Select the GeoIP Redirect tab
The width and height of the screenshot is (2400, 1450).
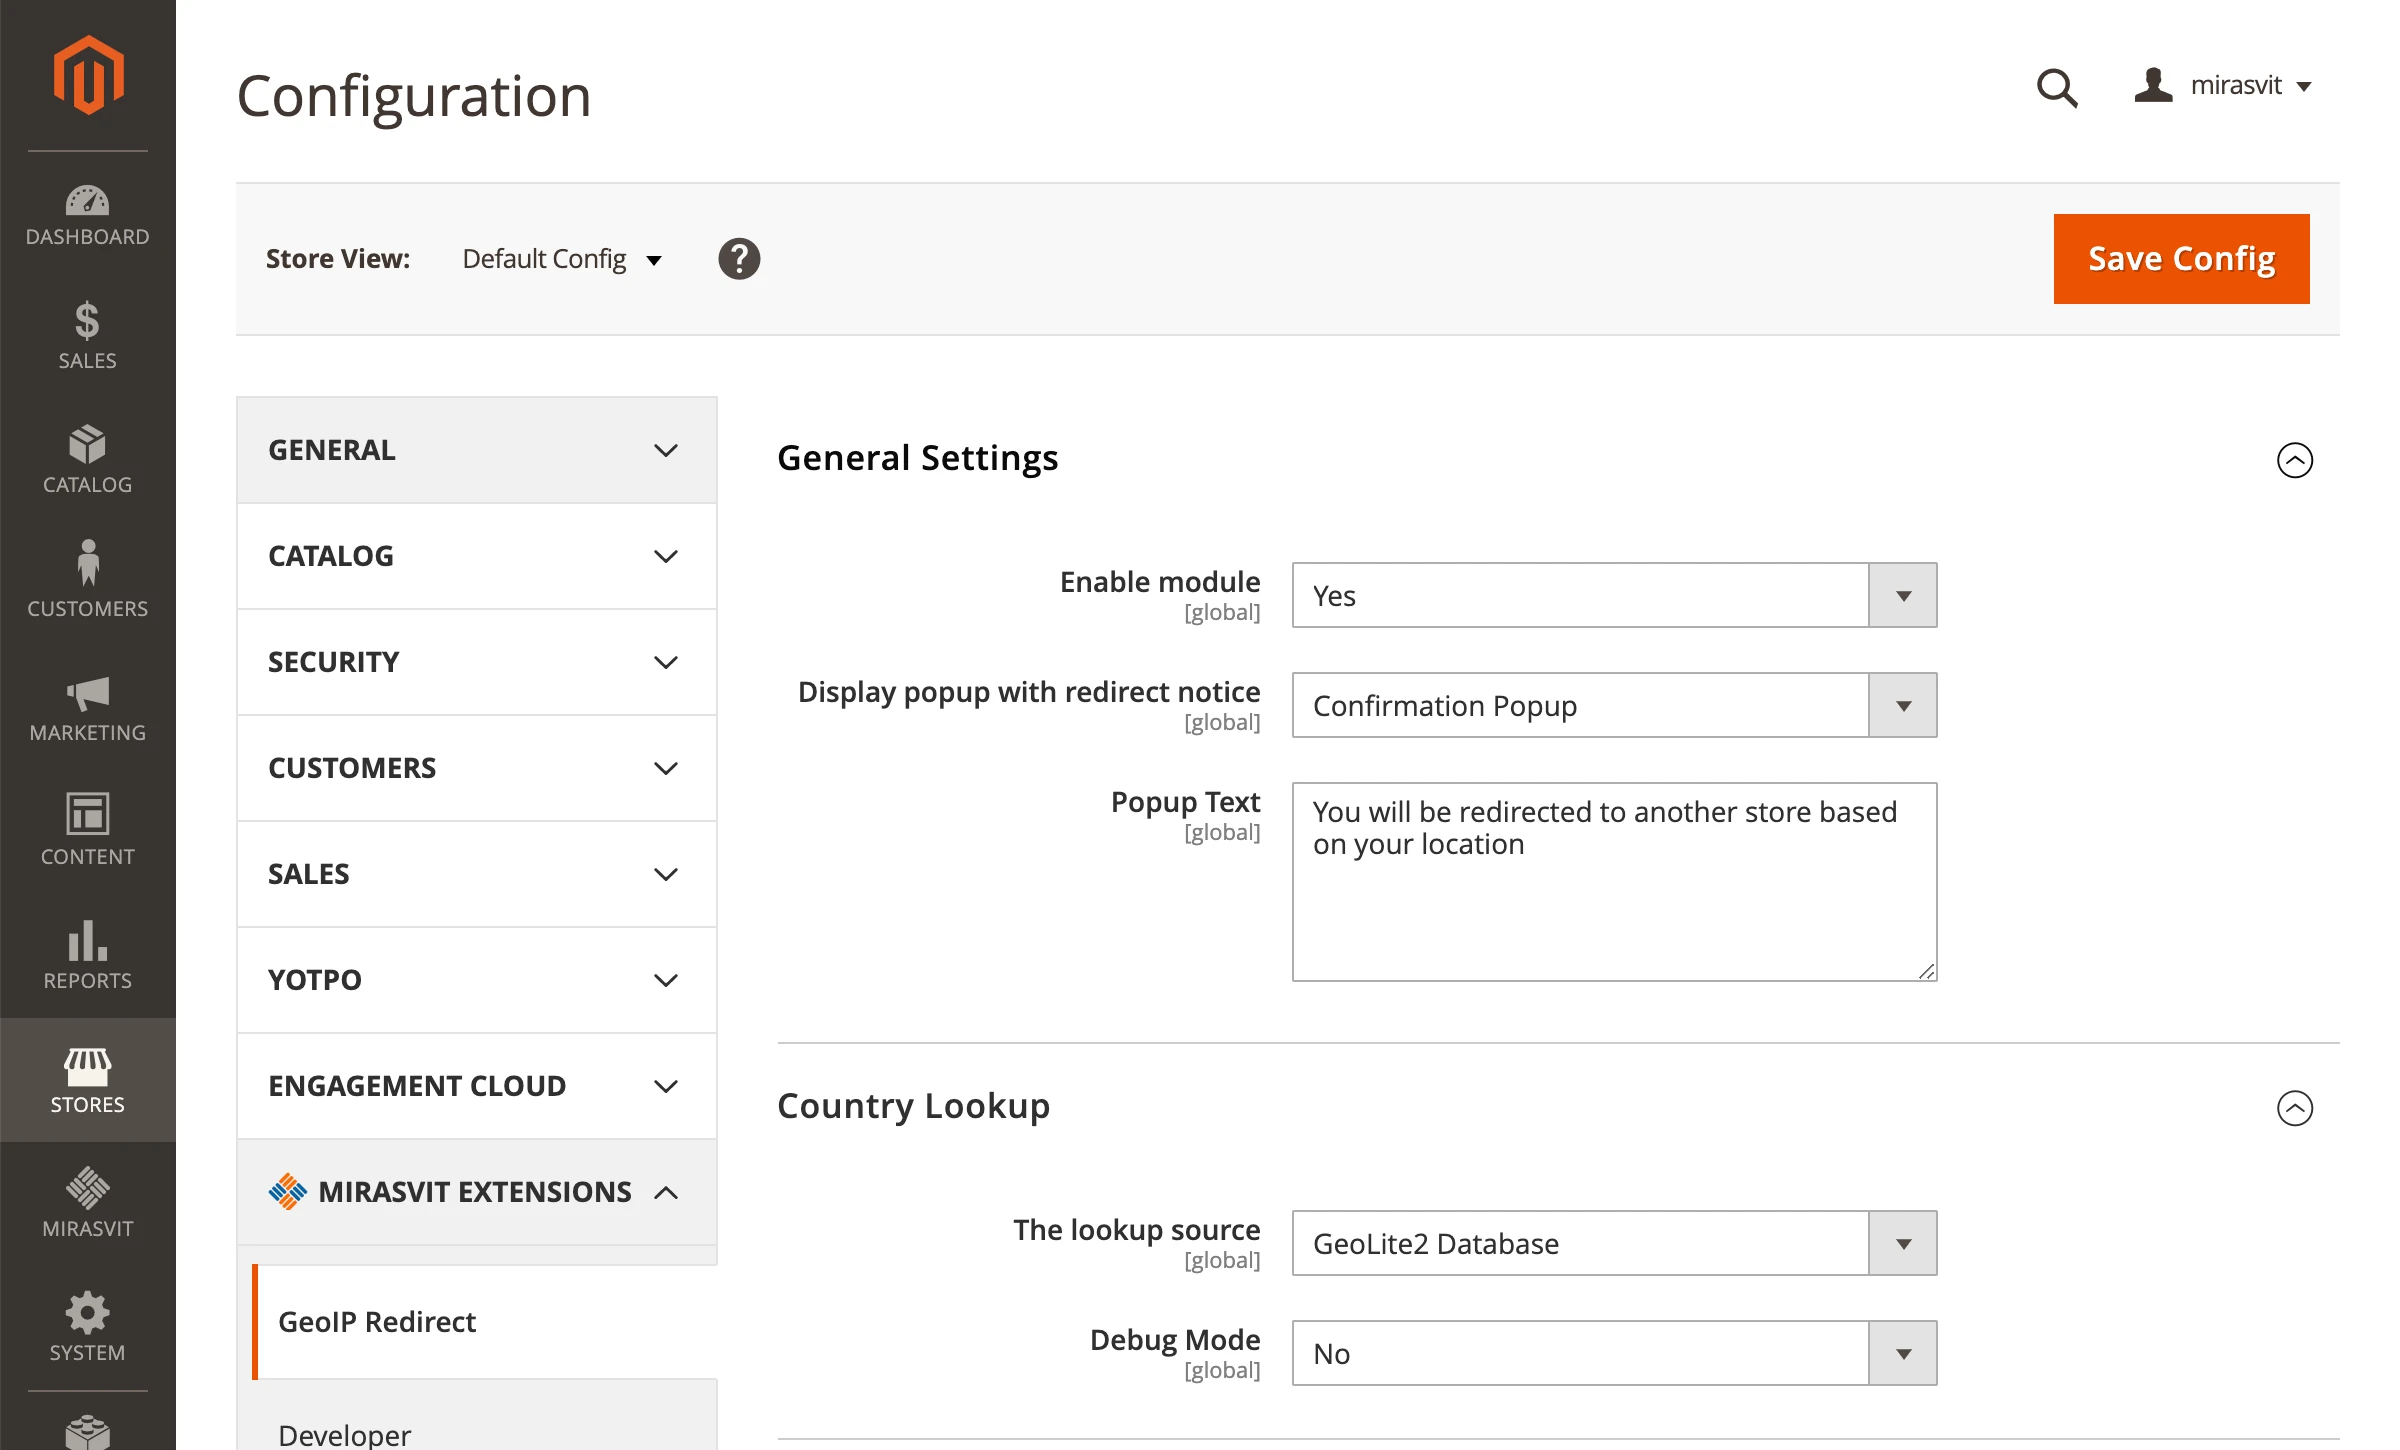tap(378, 1322)
